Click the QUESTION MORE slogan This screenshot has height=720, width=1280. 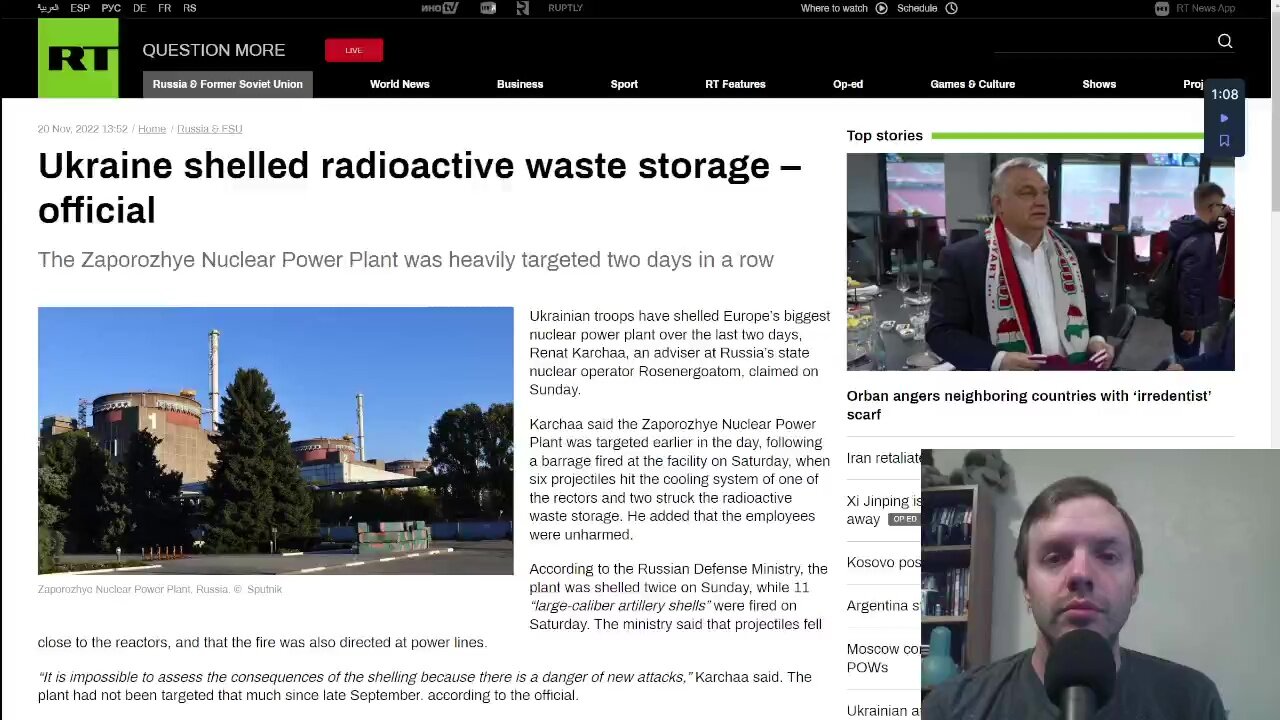point(214,50)
